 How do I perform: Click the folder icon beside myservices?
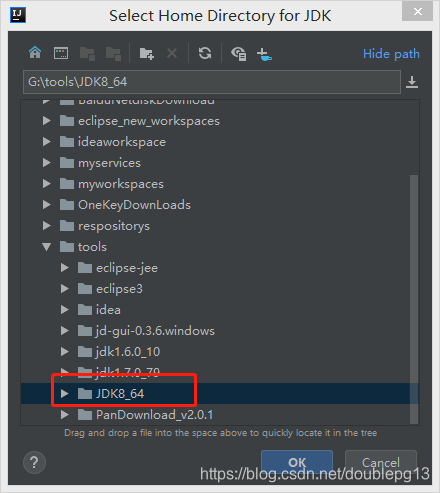pyautogui.click(x=67, y=162)
